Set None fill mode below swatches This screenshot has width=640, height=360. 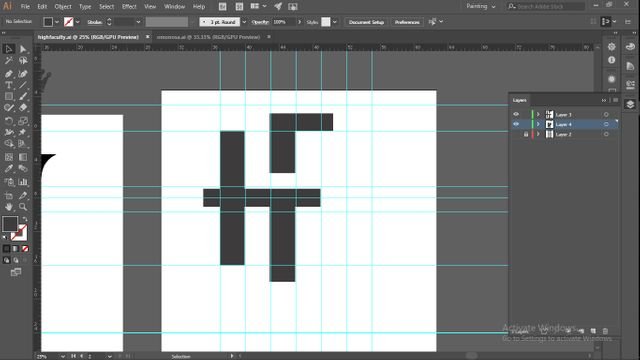[x=25, y=248]
